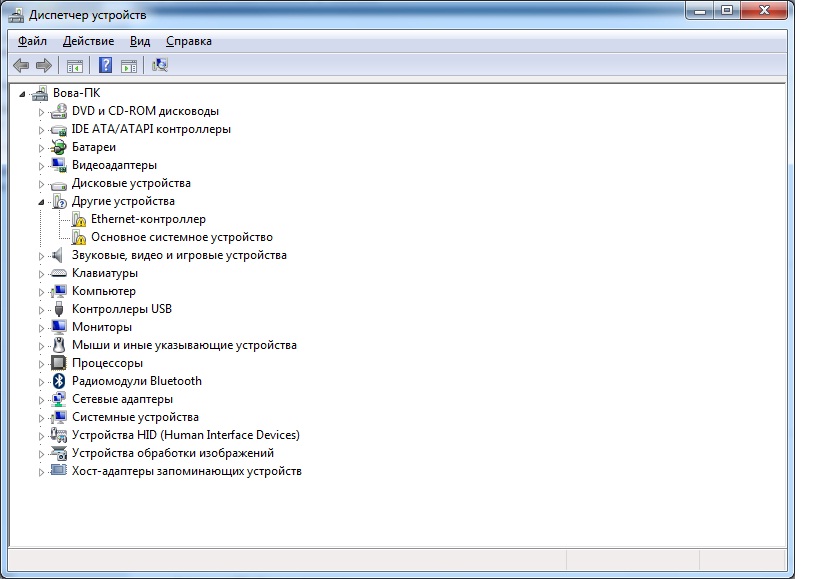Select Основное системное устройство in the tree

click(x=181, y=237)
